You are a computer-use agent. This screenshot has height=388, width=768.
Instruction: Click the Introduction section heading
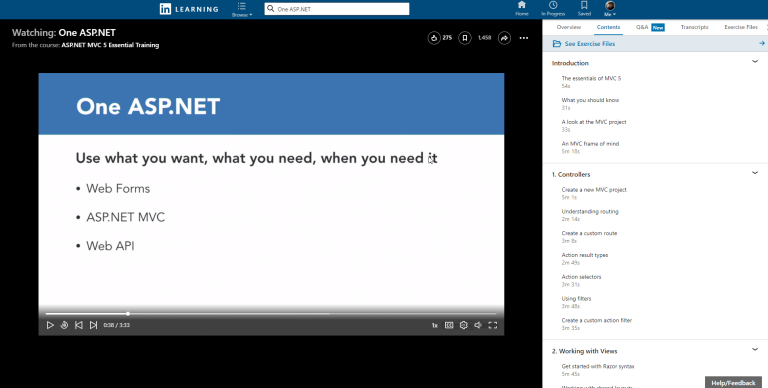(x=570, y=63)
